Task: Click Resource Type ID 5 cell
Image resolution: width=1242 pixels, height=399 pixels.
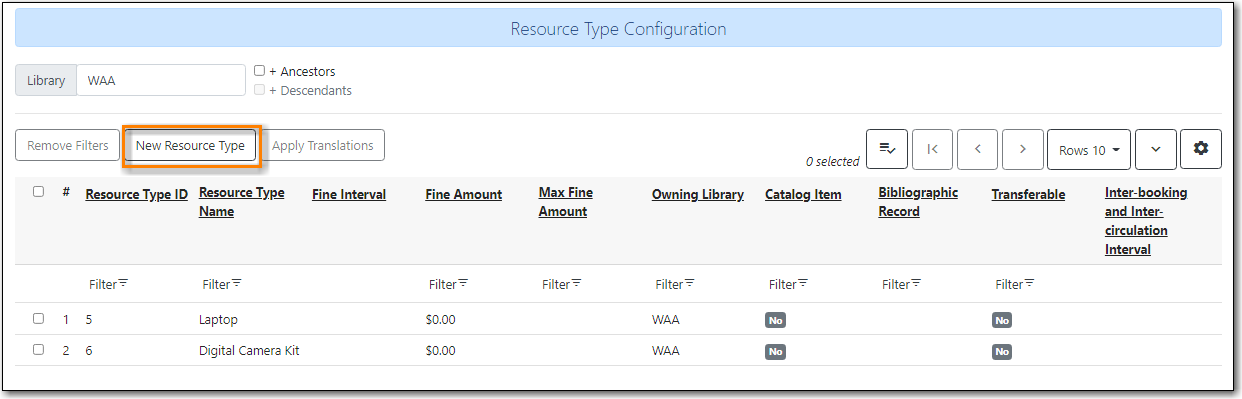Action: (89, 320)
